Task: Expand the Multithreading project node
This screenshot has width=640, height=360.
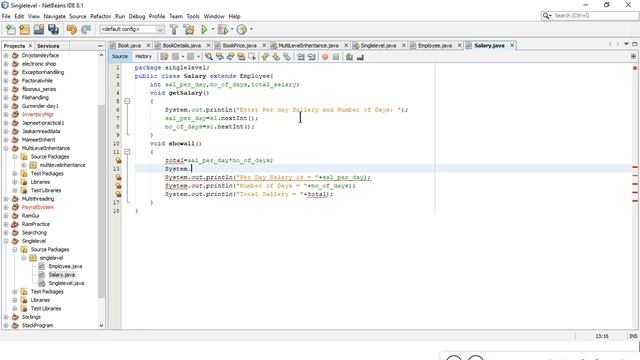Action: click(6, 199)
